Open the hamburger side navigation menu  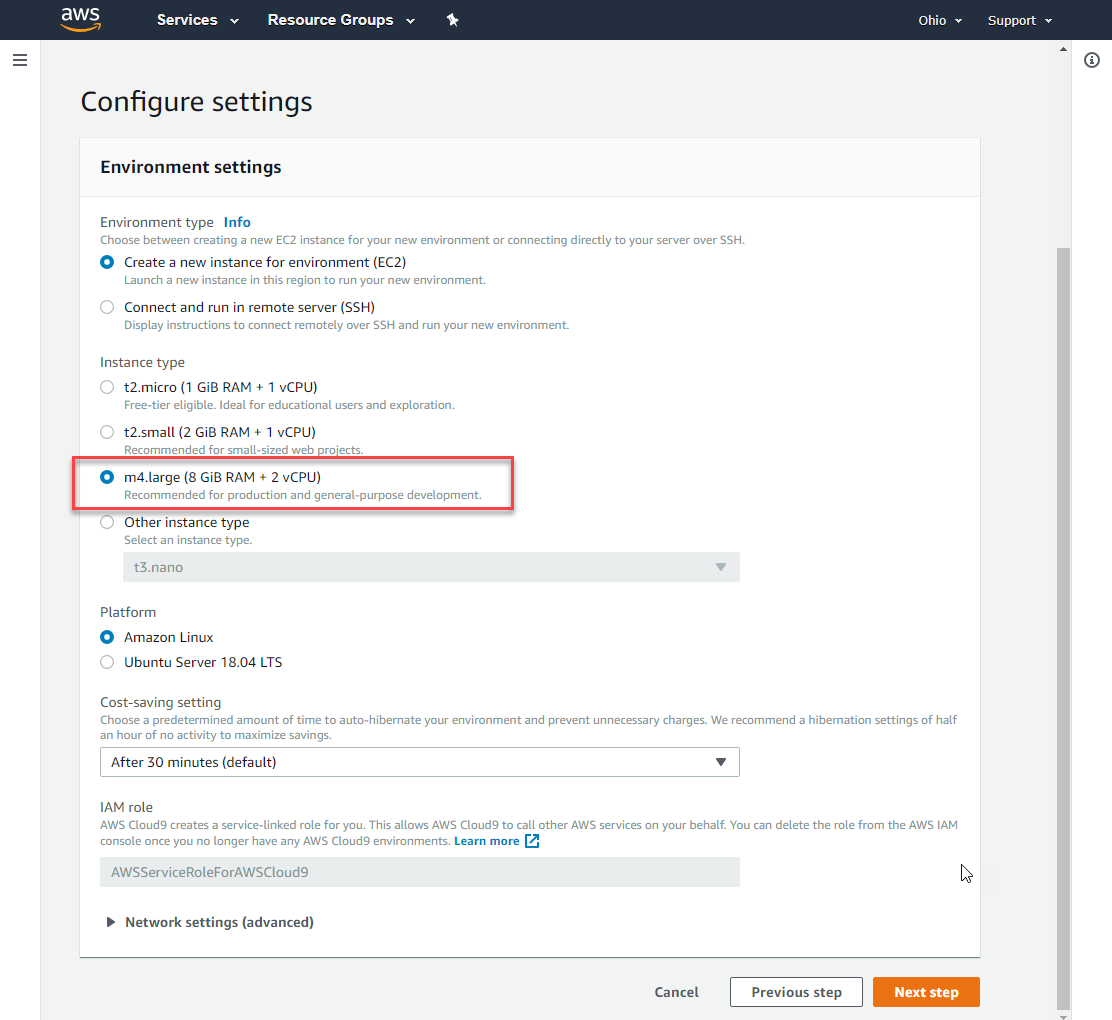point(20,60)
